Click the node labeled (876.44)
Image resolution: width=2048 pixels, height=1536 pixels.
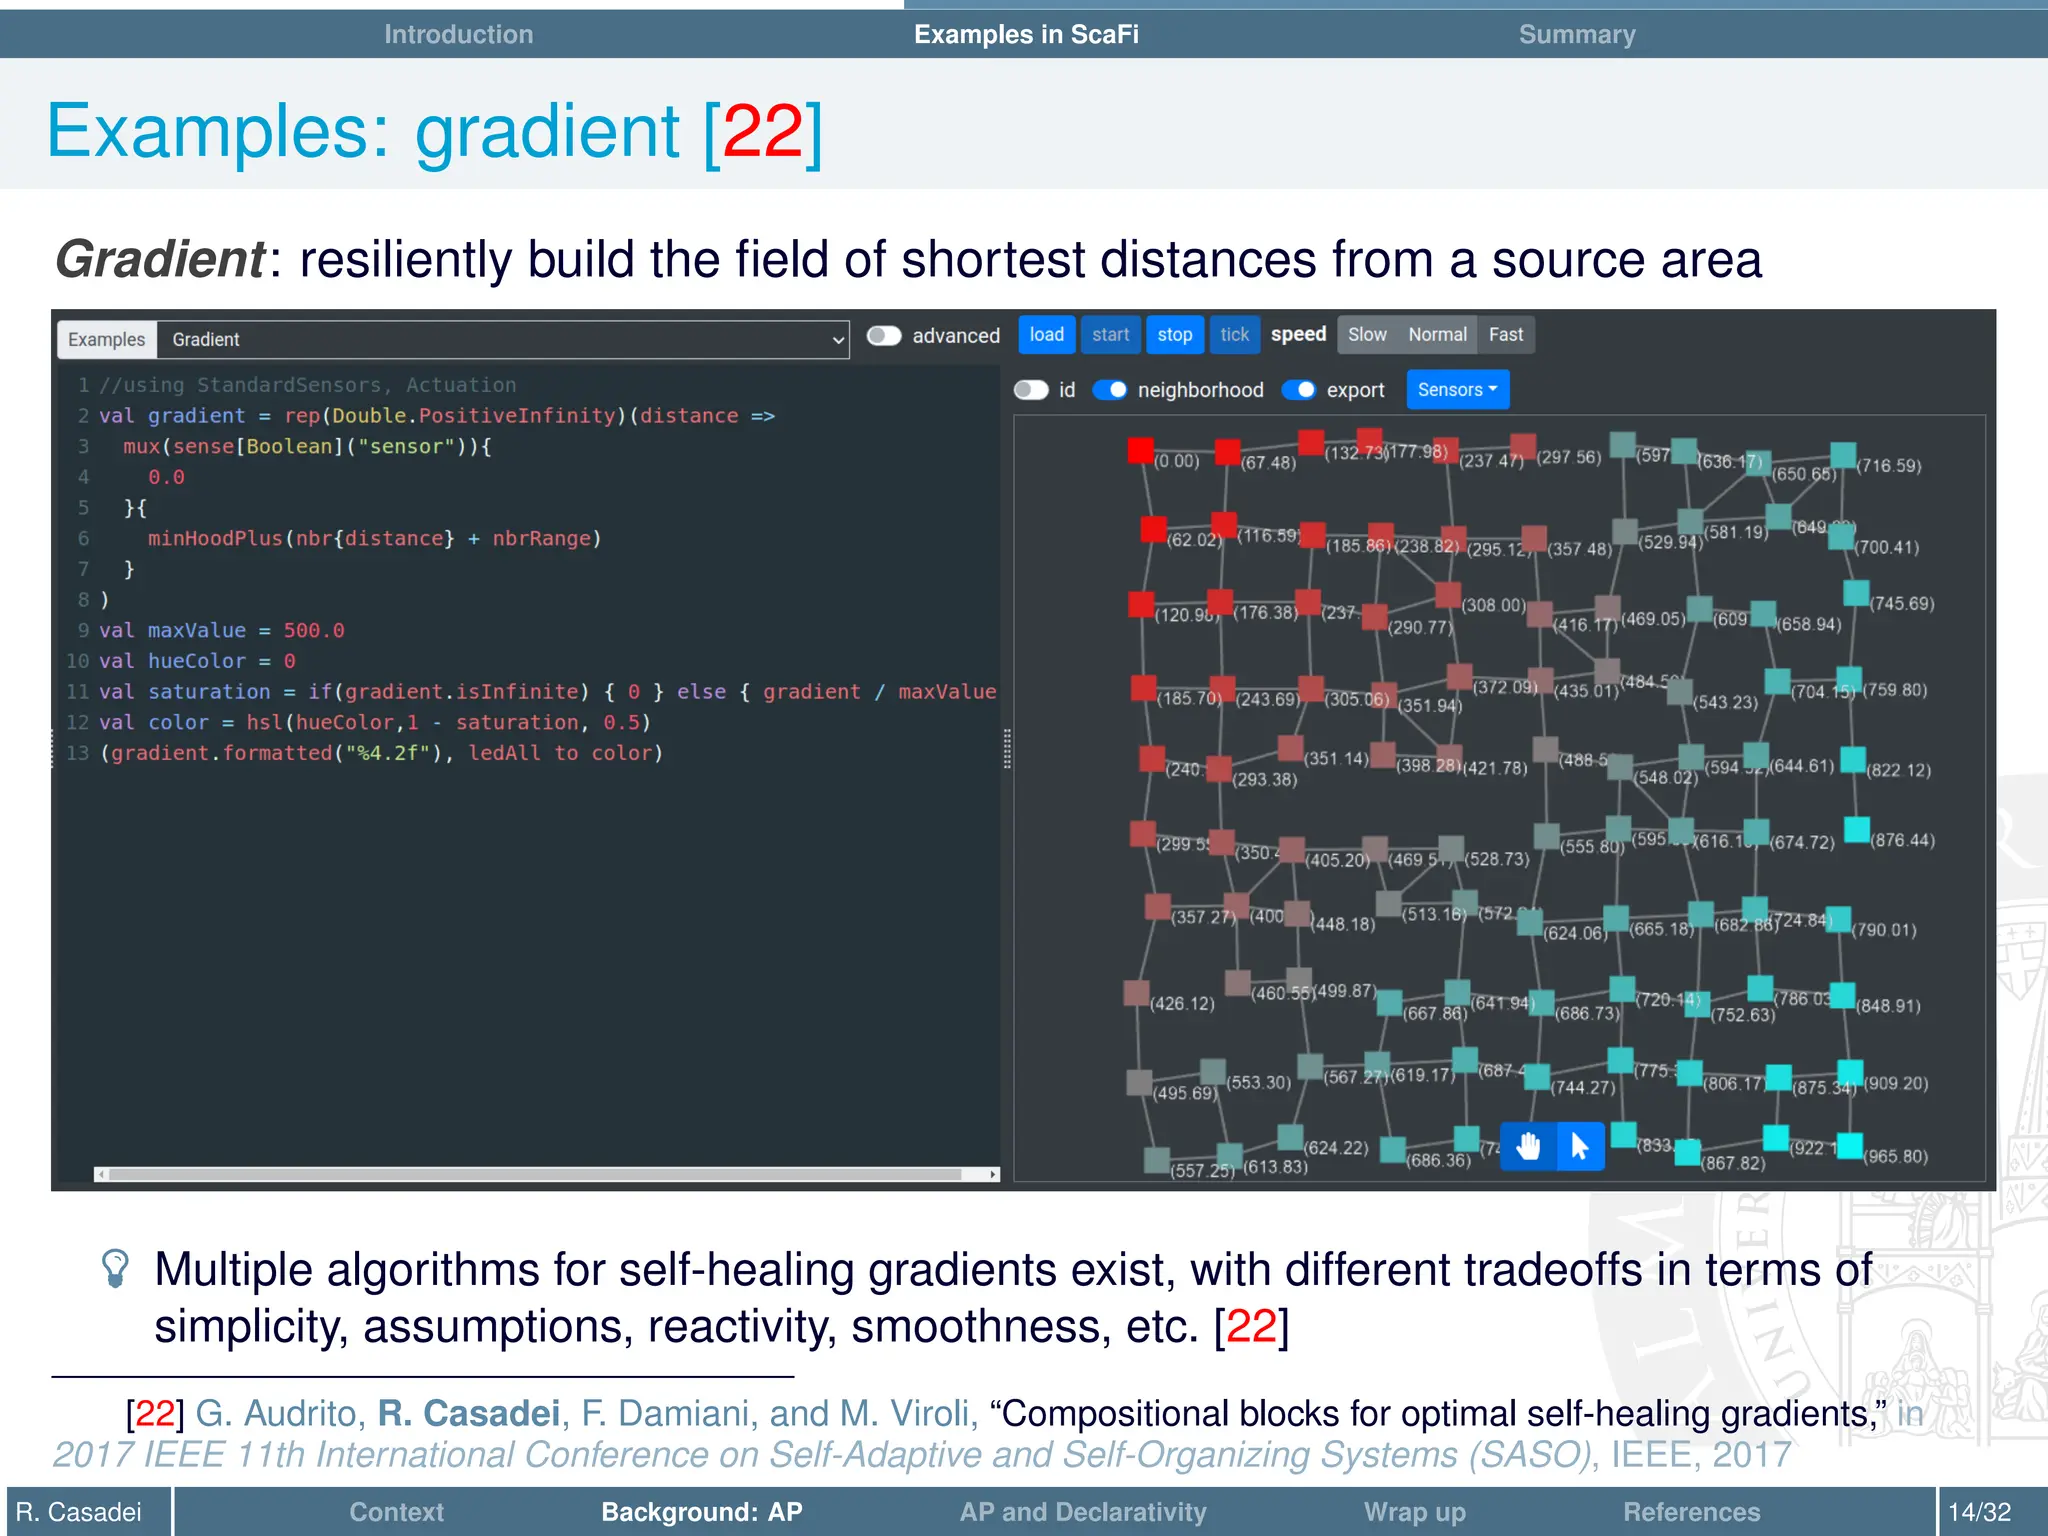1857,829
